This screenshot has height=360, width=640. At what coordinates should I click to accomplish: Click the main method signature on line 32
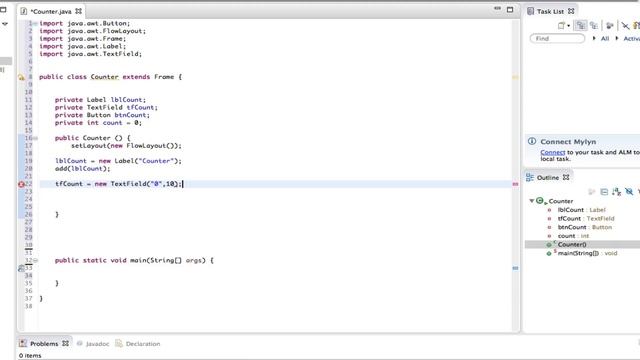pyautogui.click(x=134, y=260)
